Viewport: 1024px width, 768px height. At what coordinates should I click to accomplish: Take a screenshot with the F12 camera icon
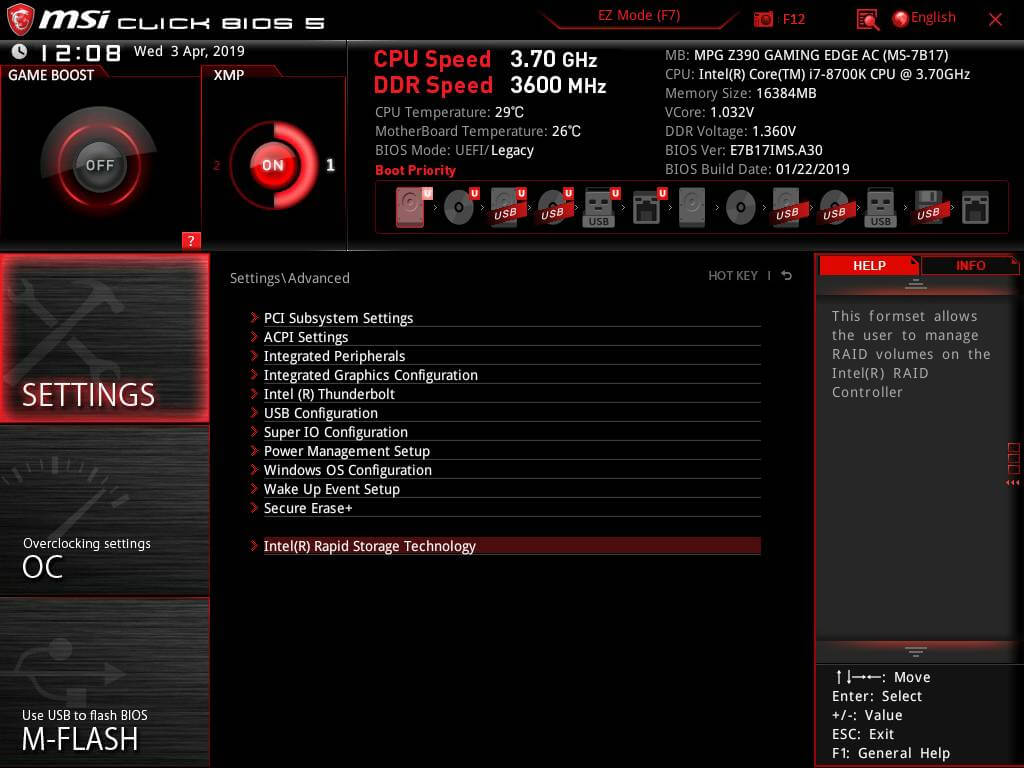pos(763,19)
